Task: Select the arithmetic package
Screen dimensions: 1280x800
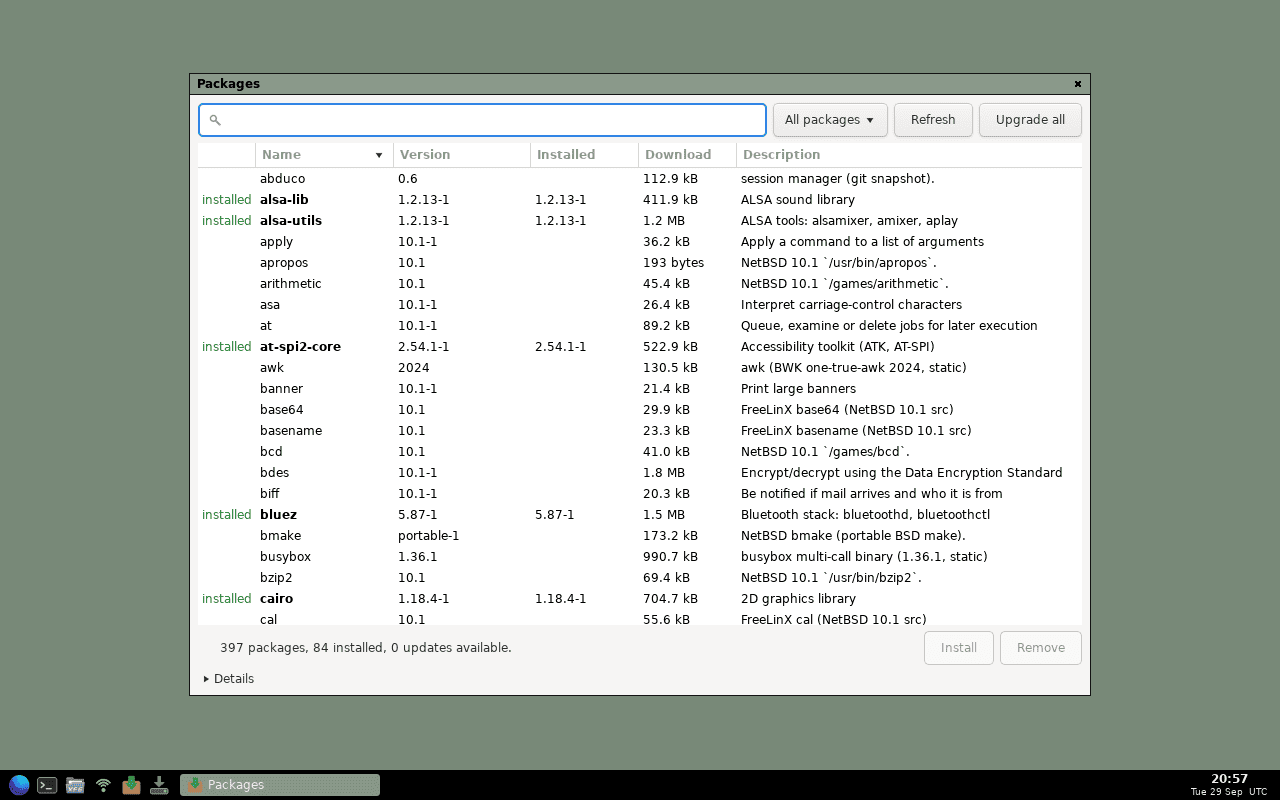Action: point(640,284)
